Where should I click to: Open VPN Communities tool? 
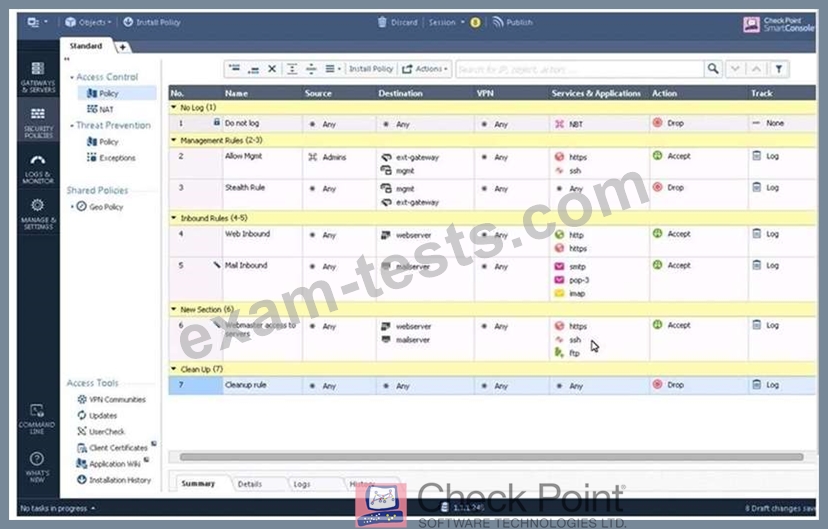click(x=111, y=399)
